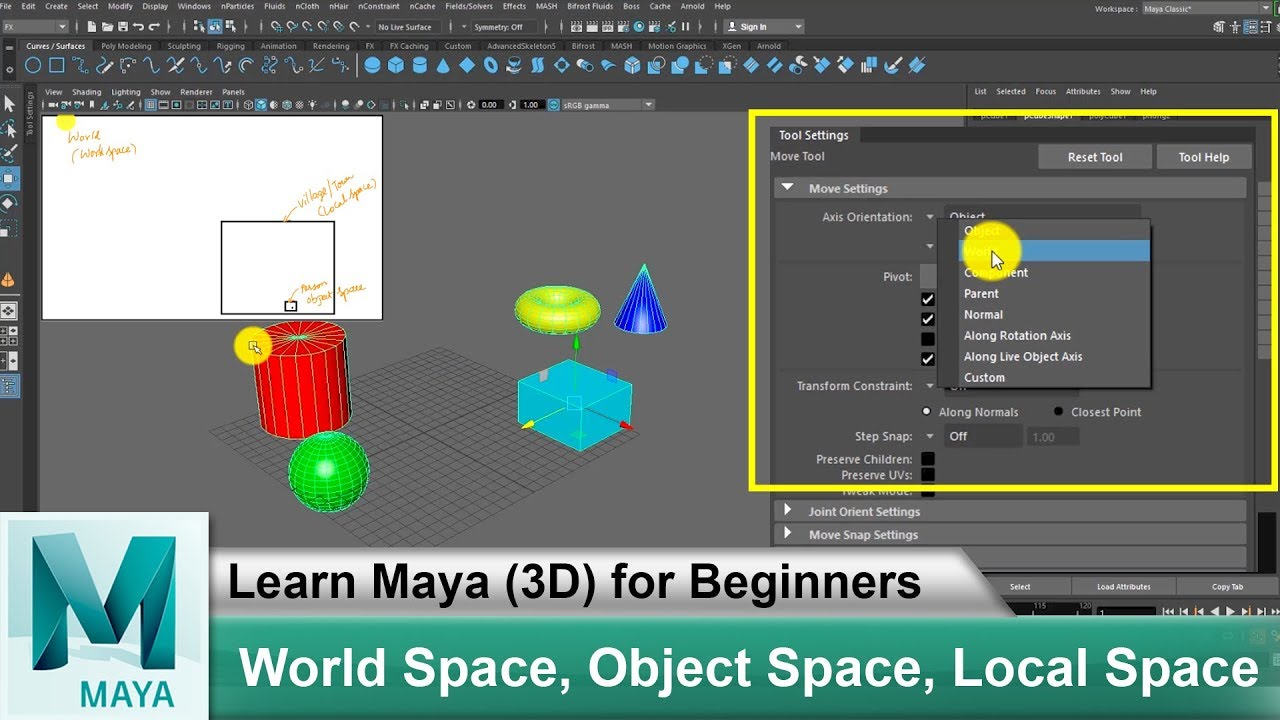Select the NURBS Circle shelf icon
This screenshot has height=720, width=1280.
point(33,66)
